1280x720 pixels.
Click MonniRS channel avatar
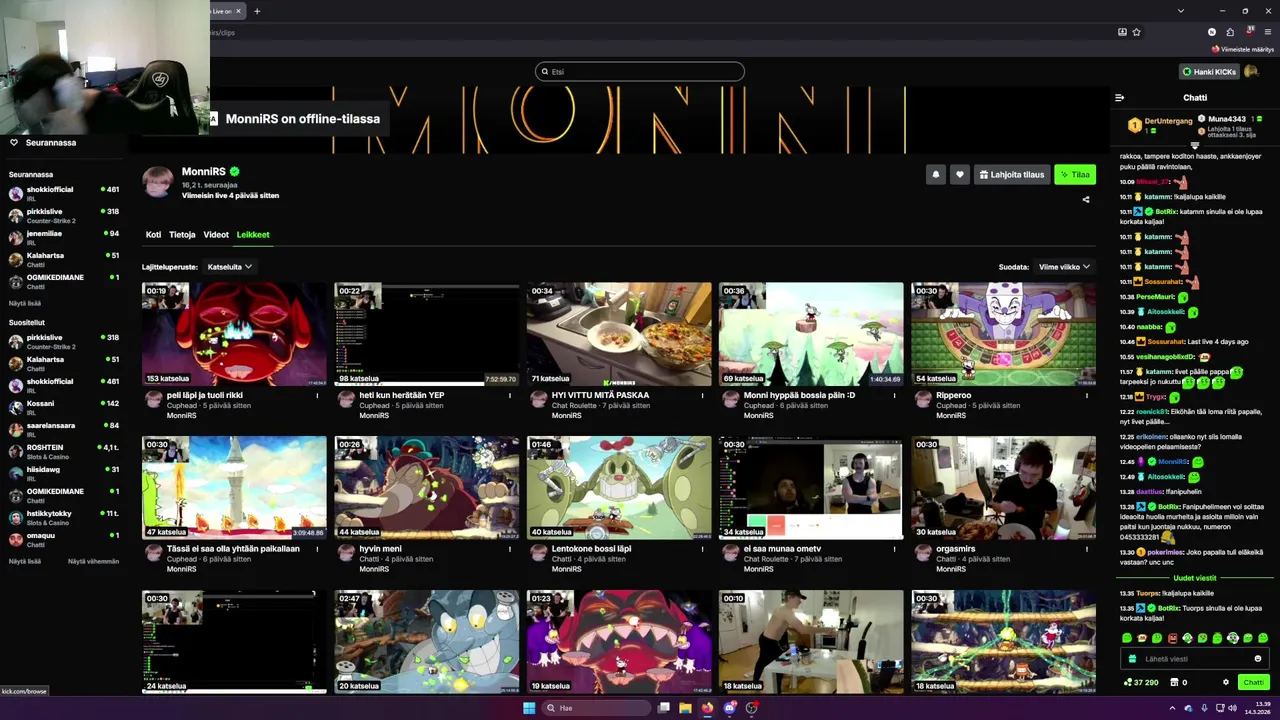pyautogui.click(x=157, y=182)
